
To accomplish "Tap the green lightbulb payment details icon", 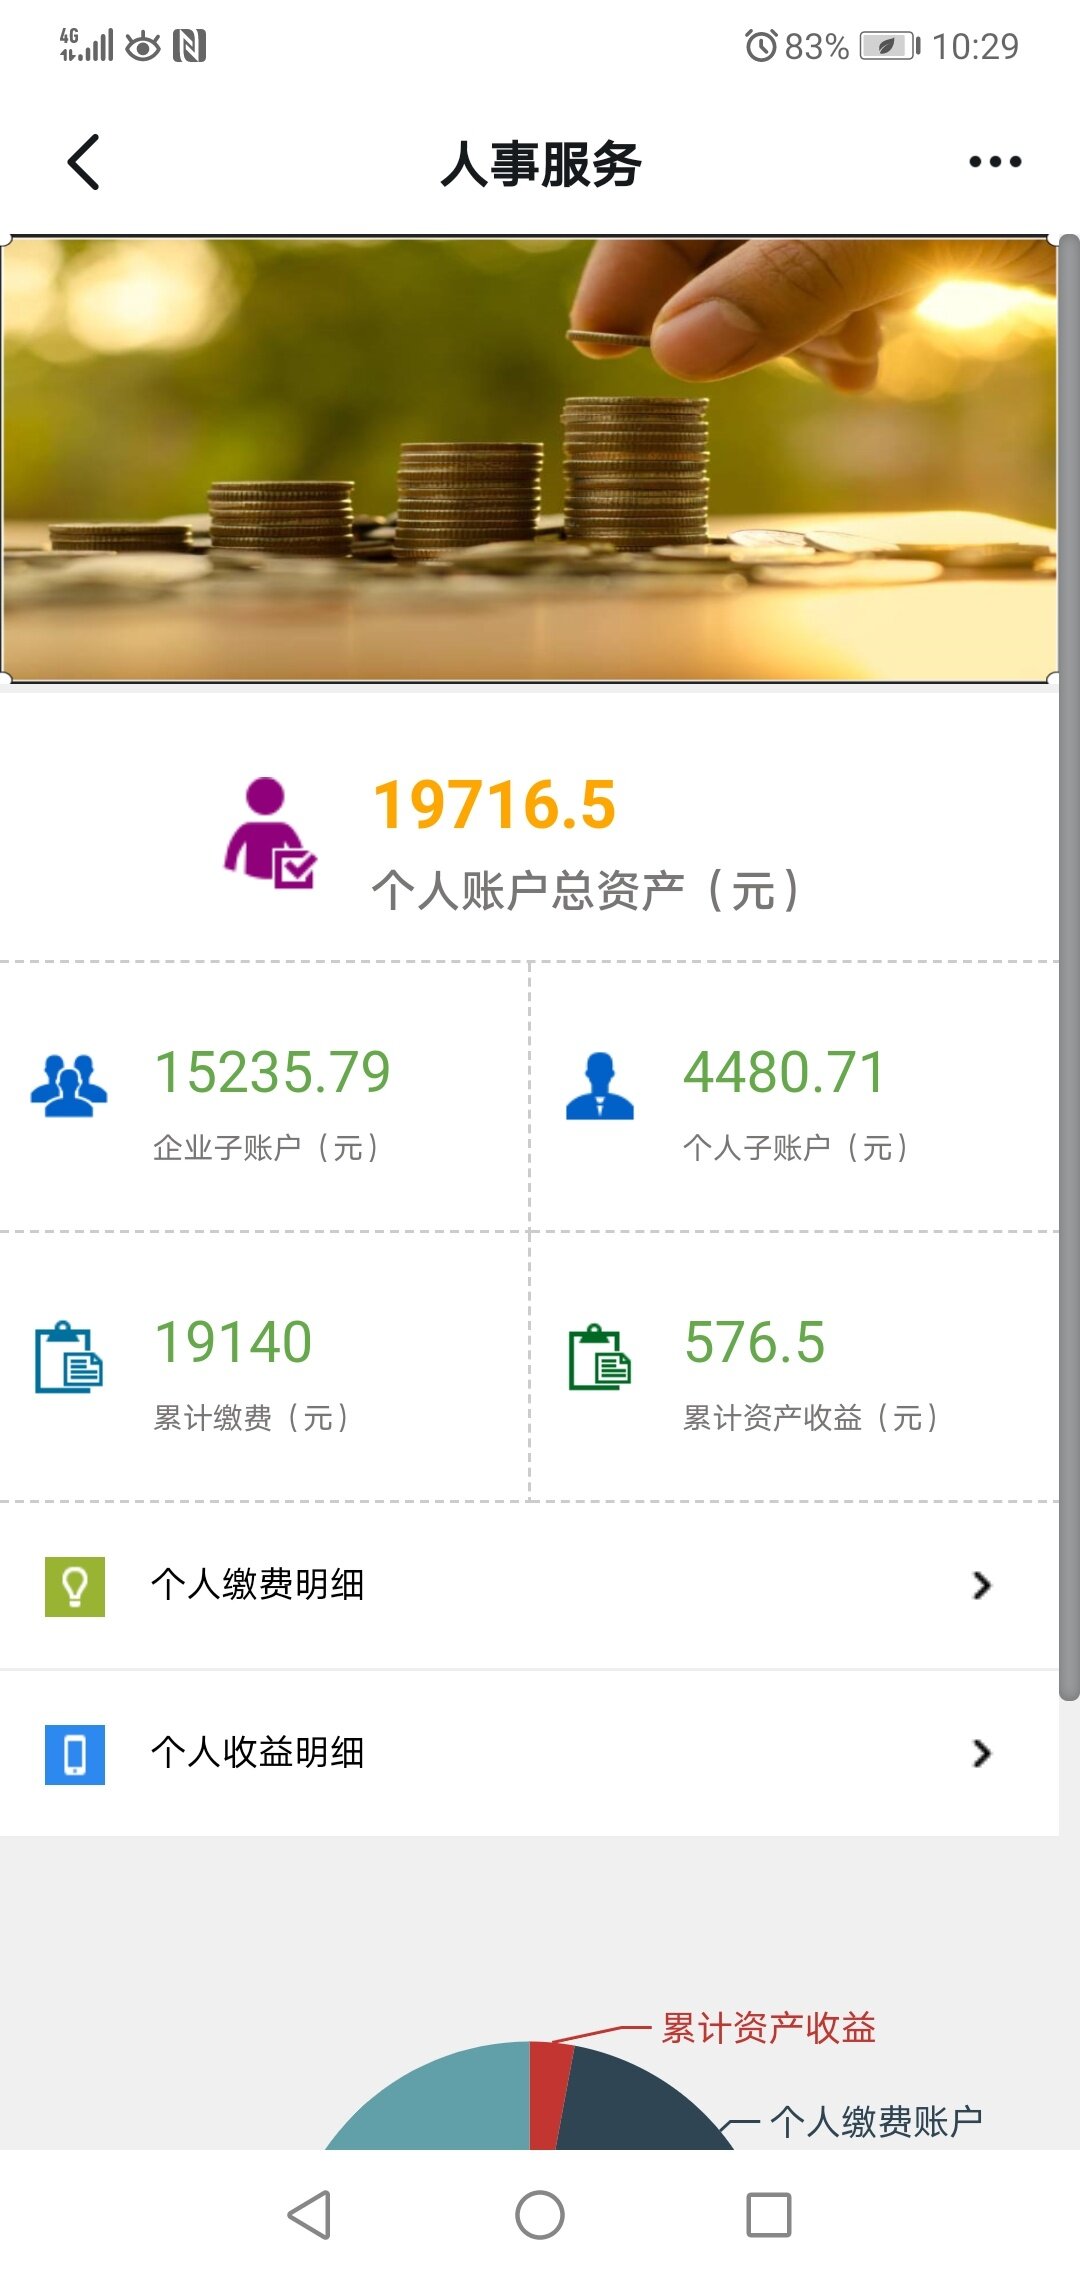I will [x=75, y=1586].
